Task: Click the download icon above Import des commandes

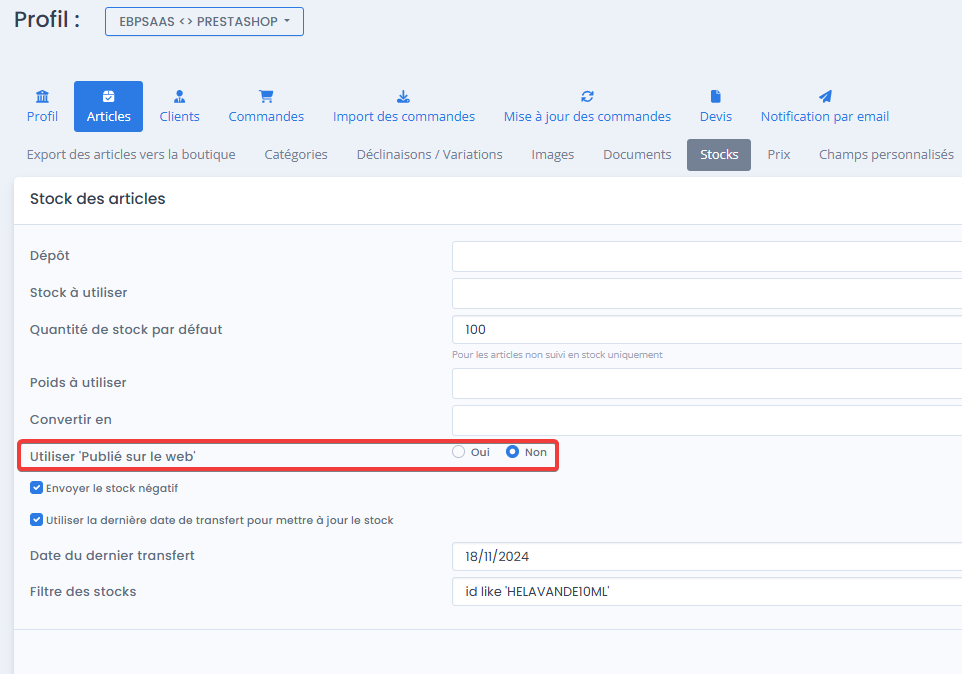Action: 403,96
